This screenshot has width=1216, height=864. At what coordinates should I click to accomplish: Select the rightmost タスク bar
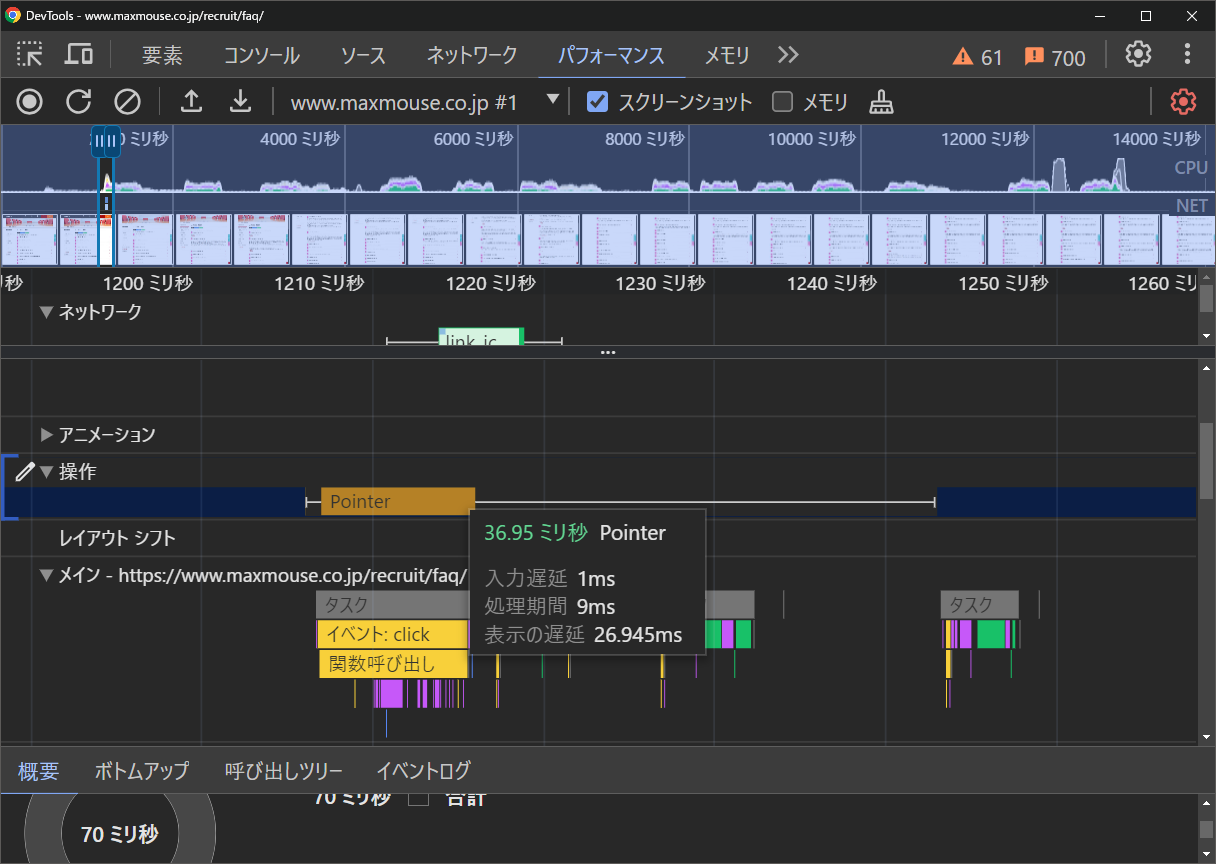[x=979, y=604]
